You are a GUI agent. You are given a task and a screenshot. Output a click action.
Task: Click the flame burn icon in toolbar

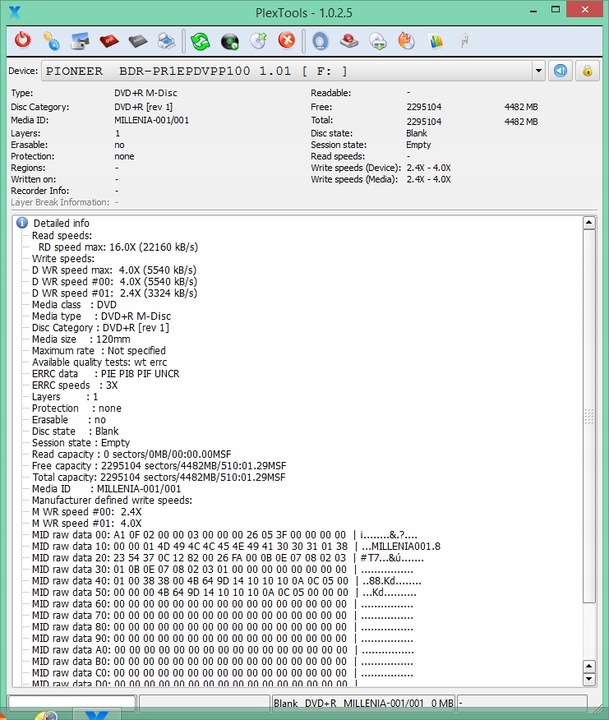pos(406,41)
